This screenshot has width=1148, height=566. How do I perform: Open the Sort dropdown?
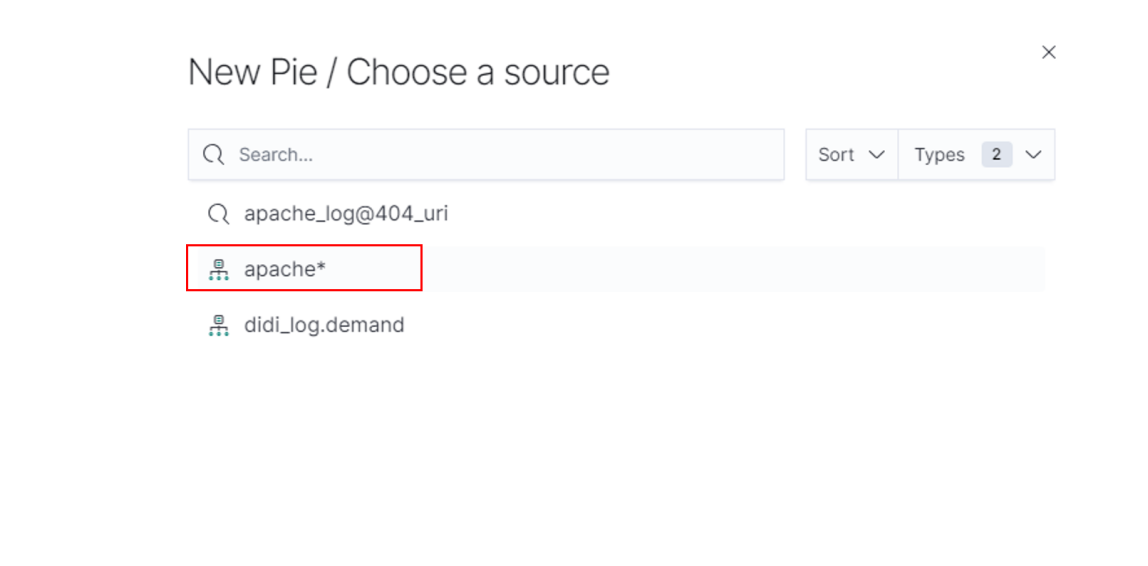851,155
